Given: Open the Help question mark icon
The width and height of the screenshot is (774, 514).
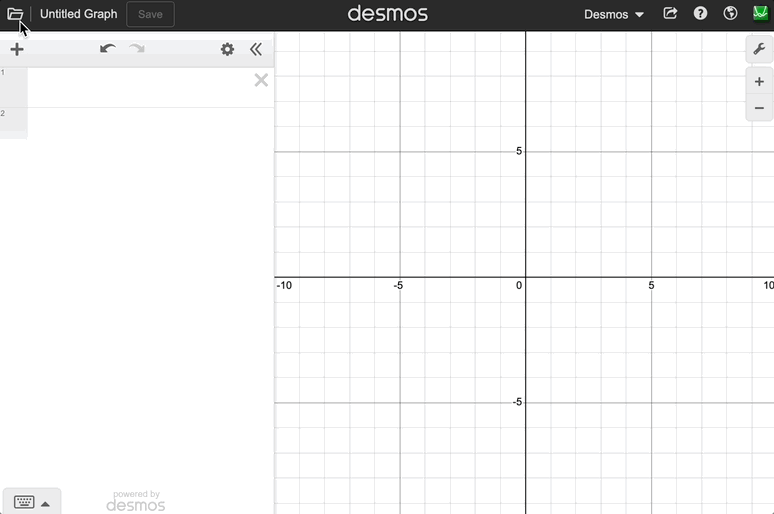Looking at the screenshot, I should 700,14.
